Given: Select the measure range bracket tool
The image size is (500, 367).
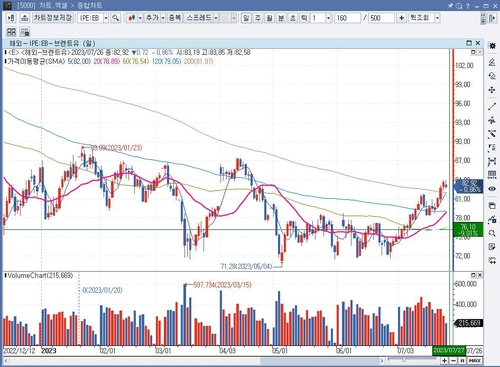Looking at the screenshot, I should click(492, 162).
